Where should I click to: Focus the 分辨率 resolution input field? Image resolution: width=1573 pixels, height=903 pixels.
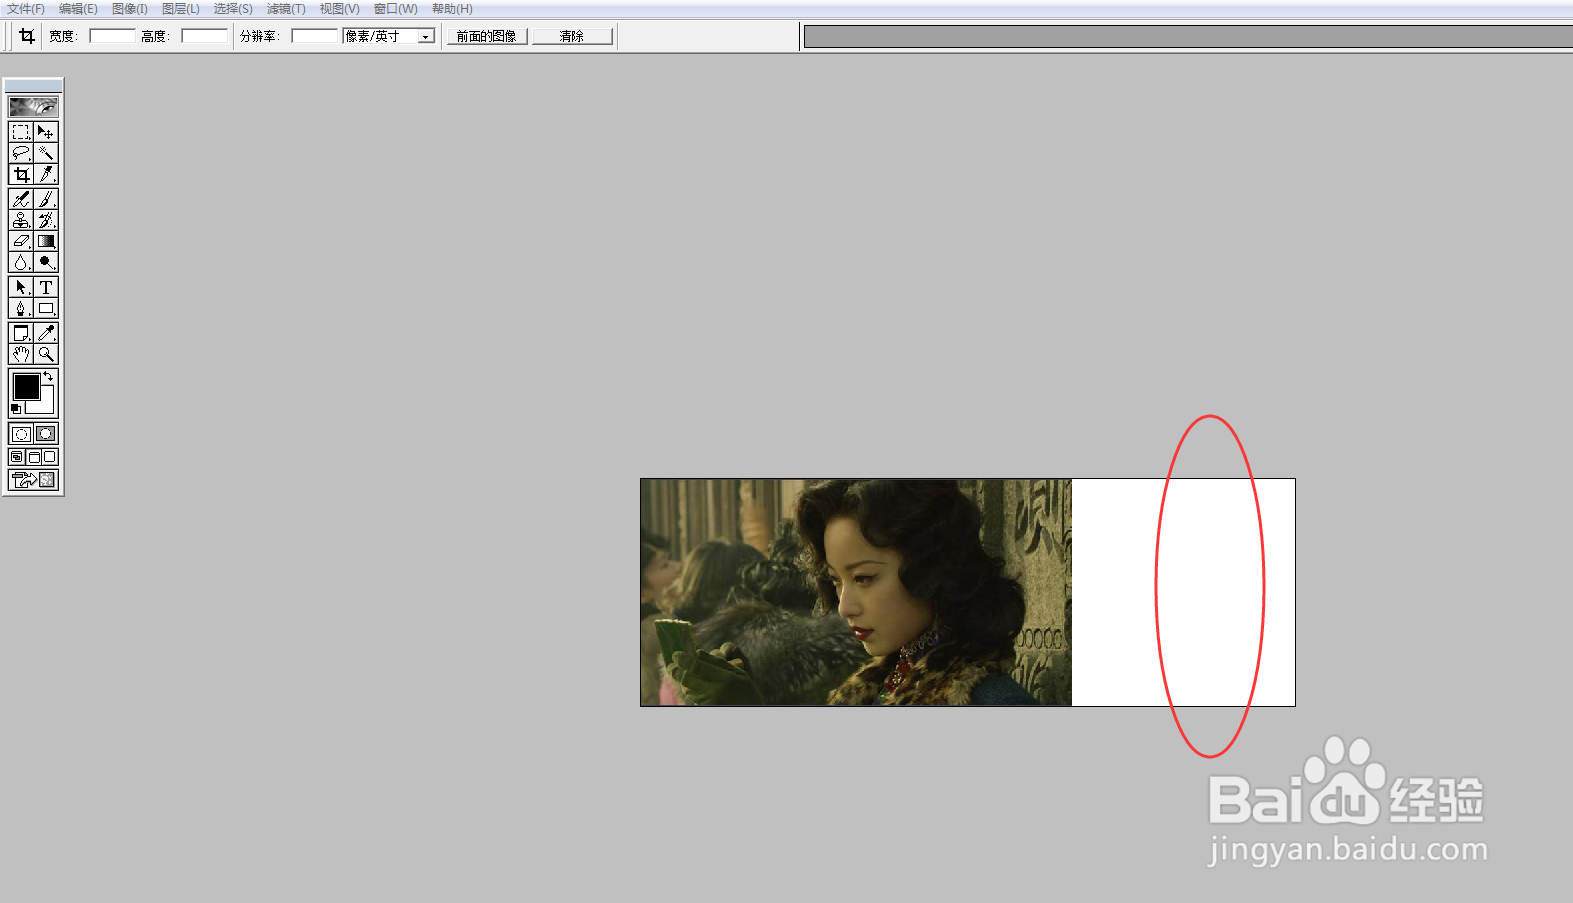[314, 36]
